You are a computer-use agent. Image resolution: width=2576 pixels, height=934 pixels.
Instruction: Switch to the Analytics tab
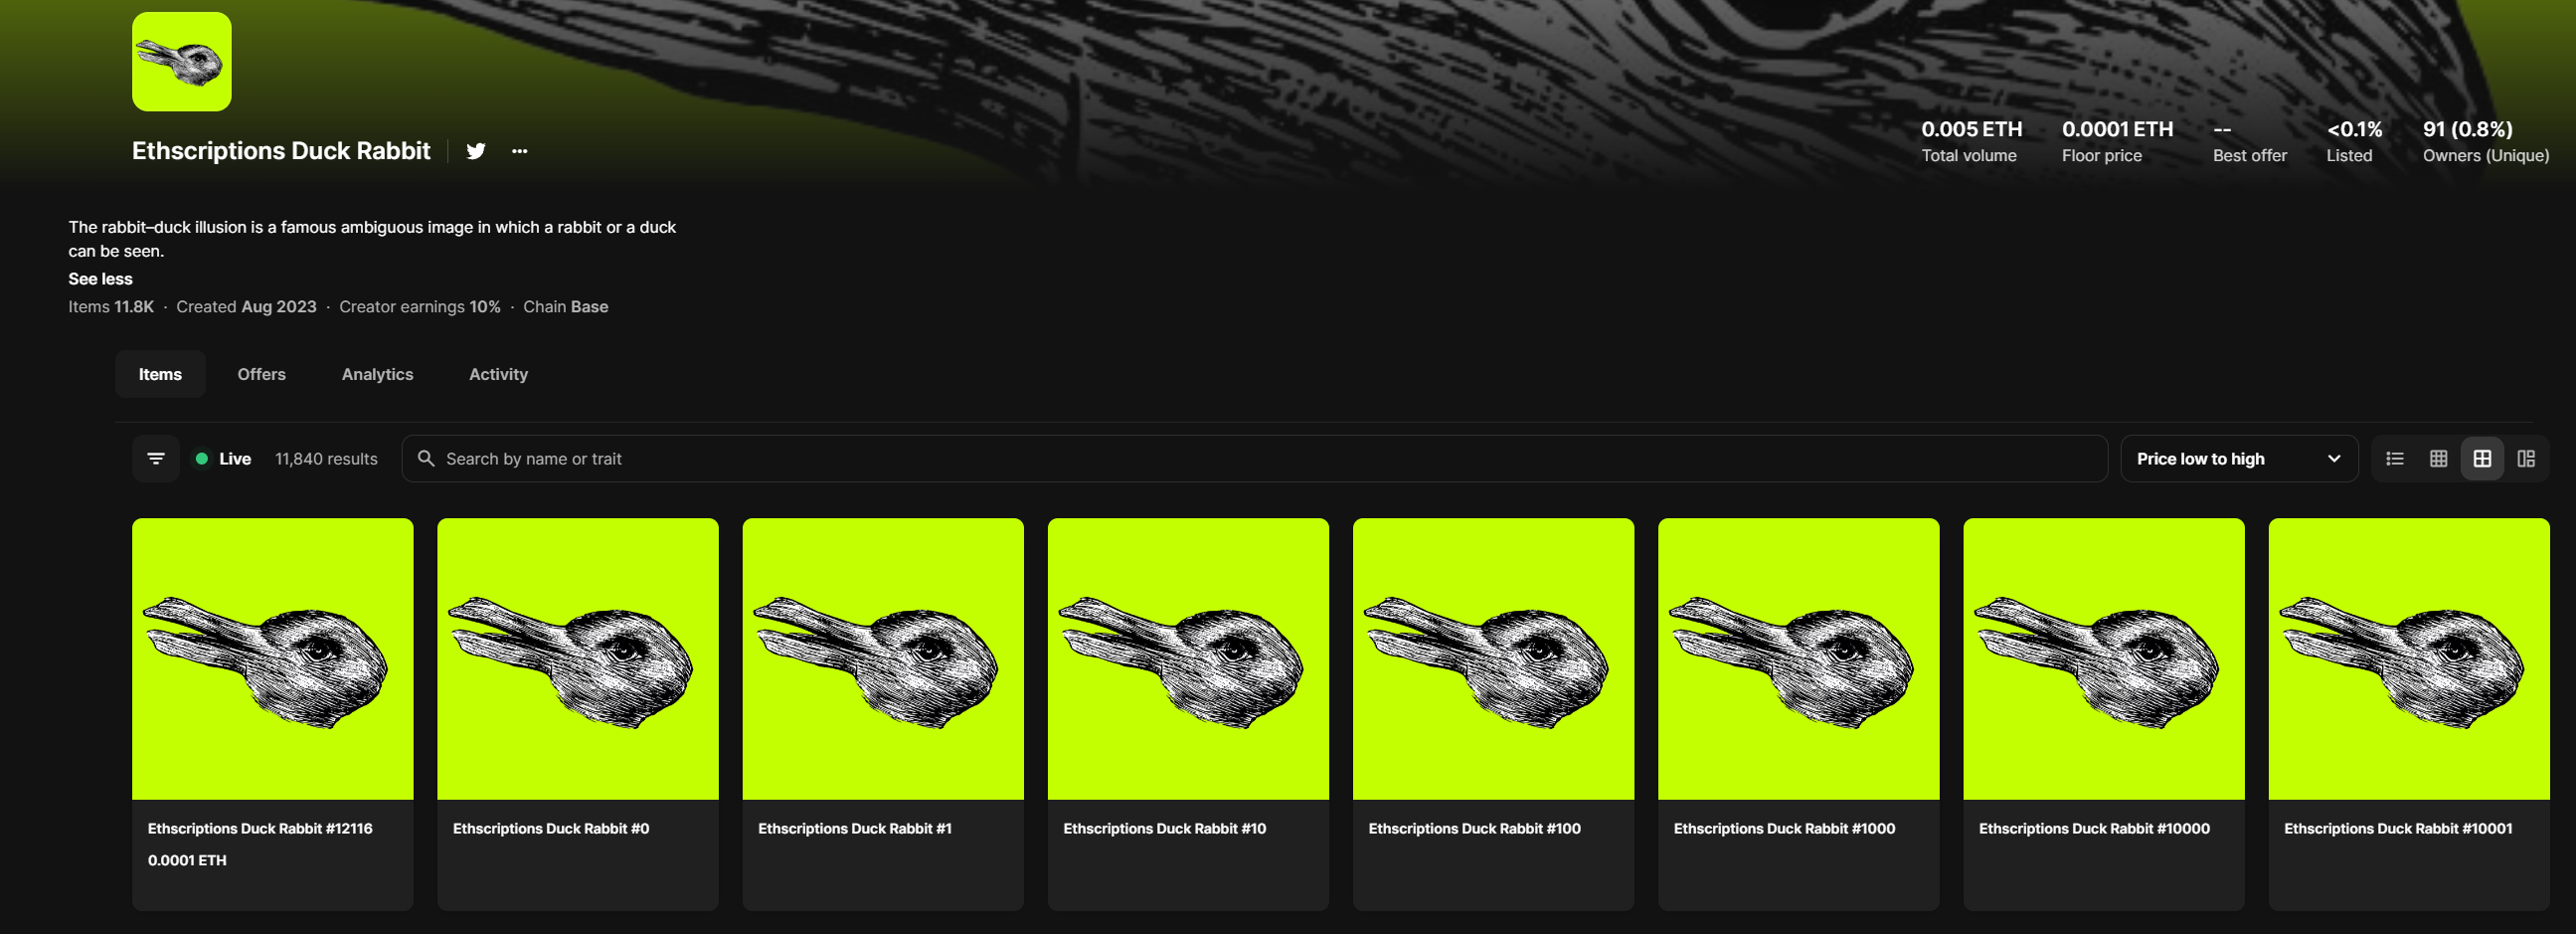coord(377,374)
